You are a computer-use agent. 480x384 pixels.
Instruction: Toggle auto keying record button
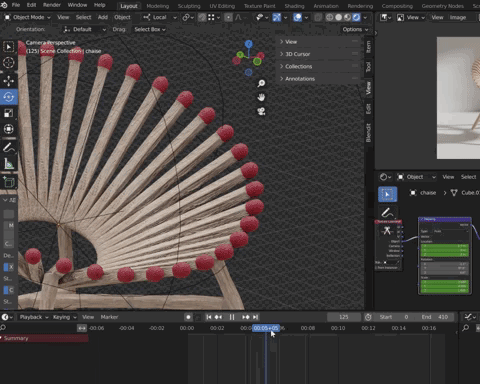tap(188, 317)
